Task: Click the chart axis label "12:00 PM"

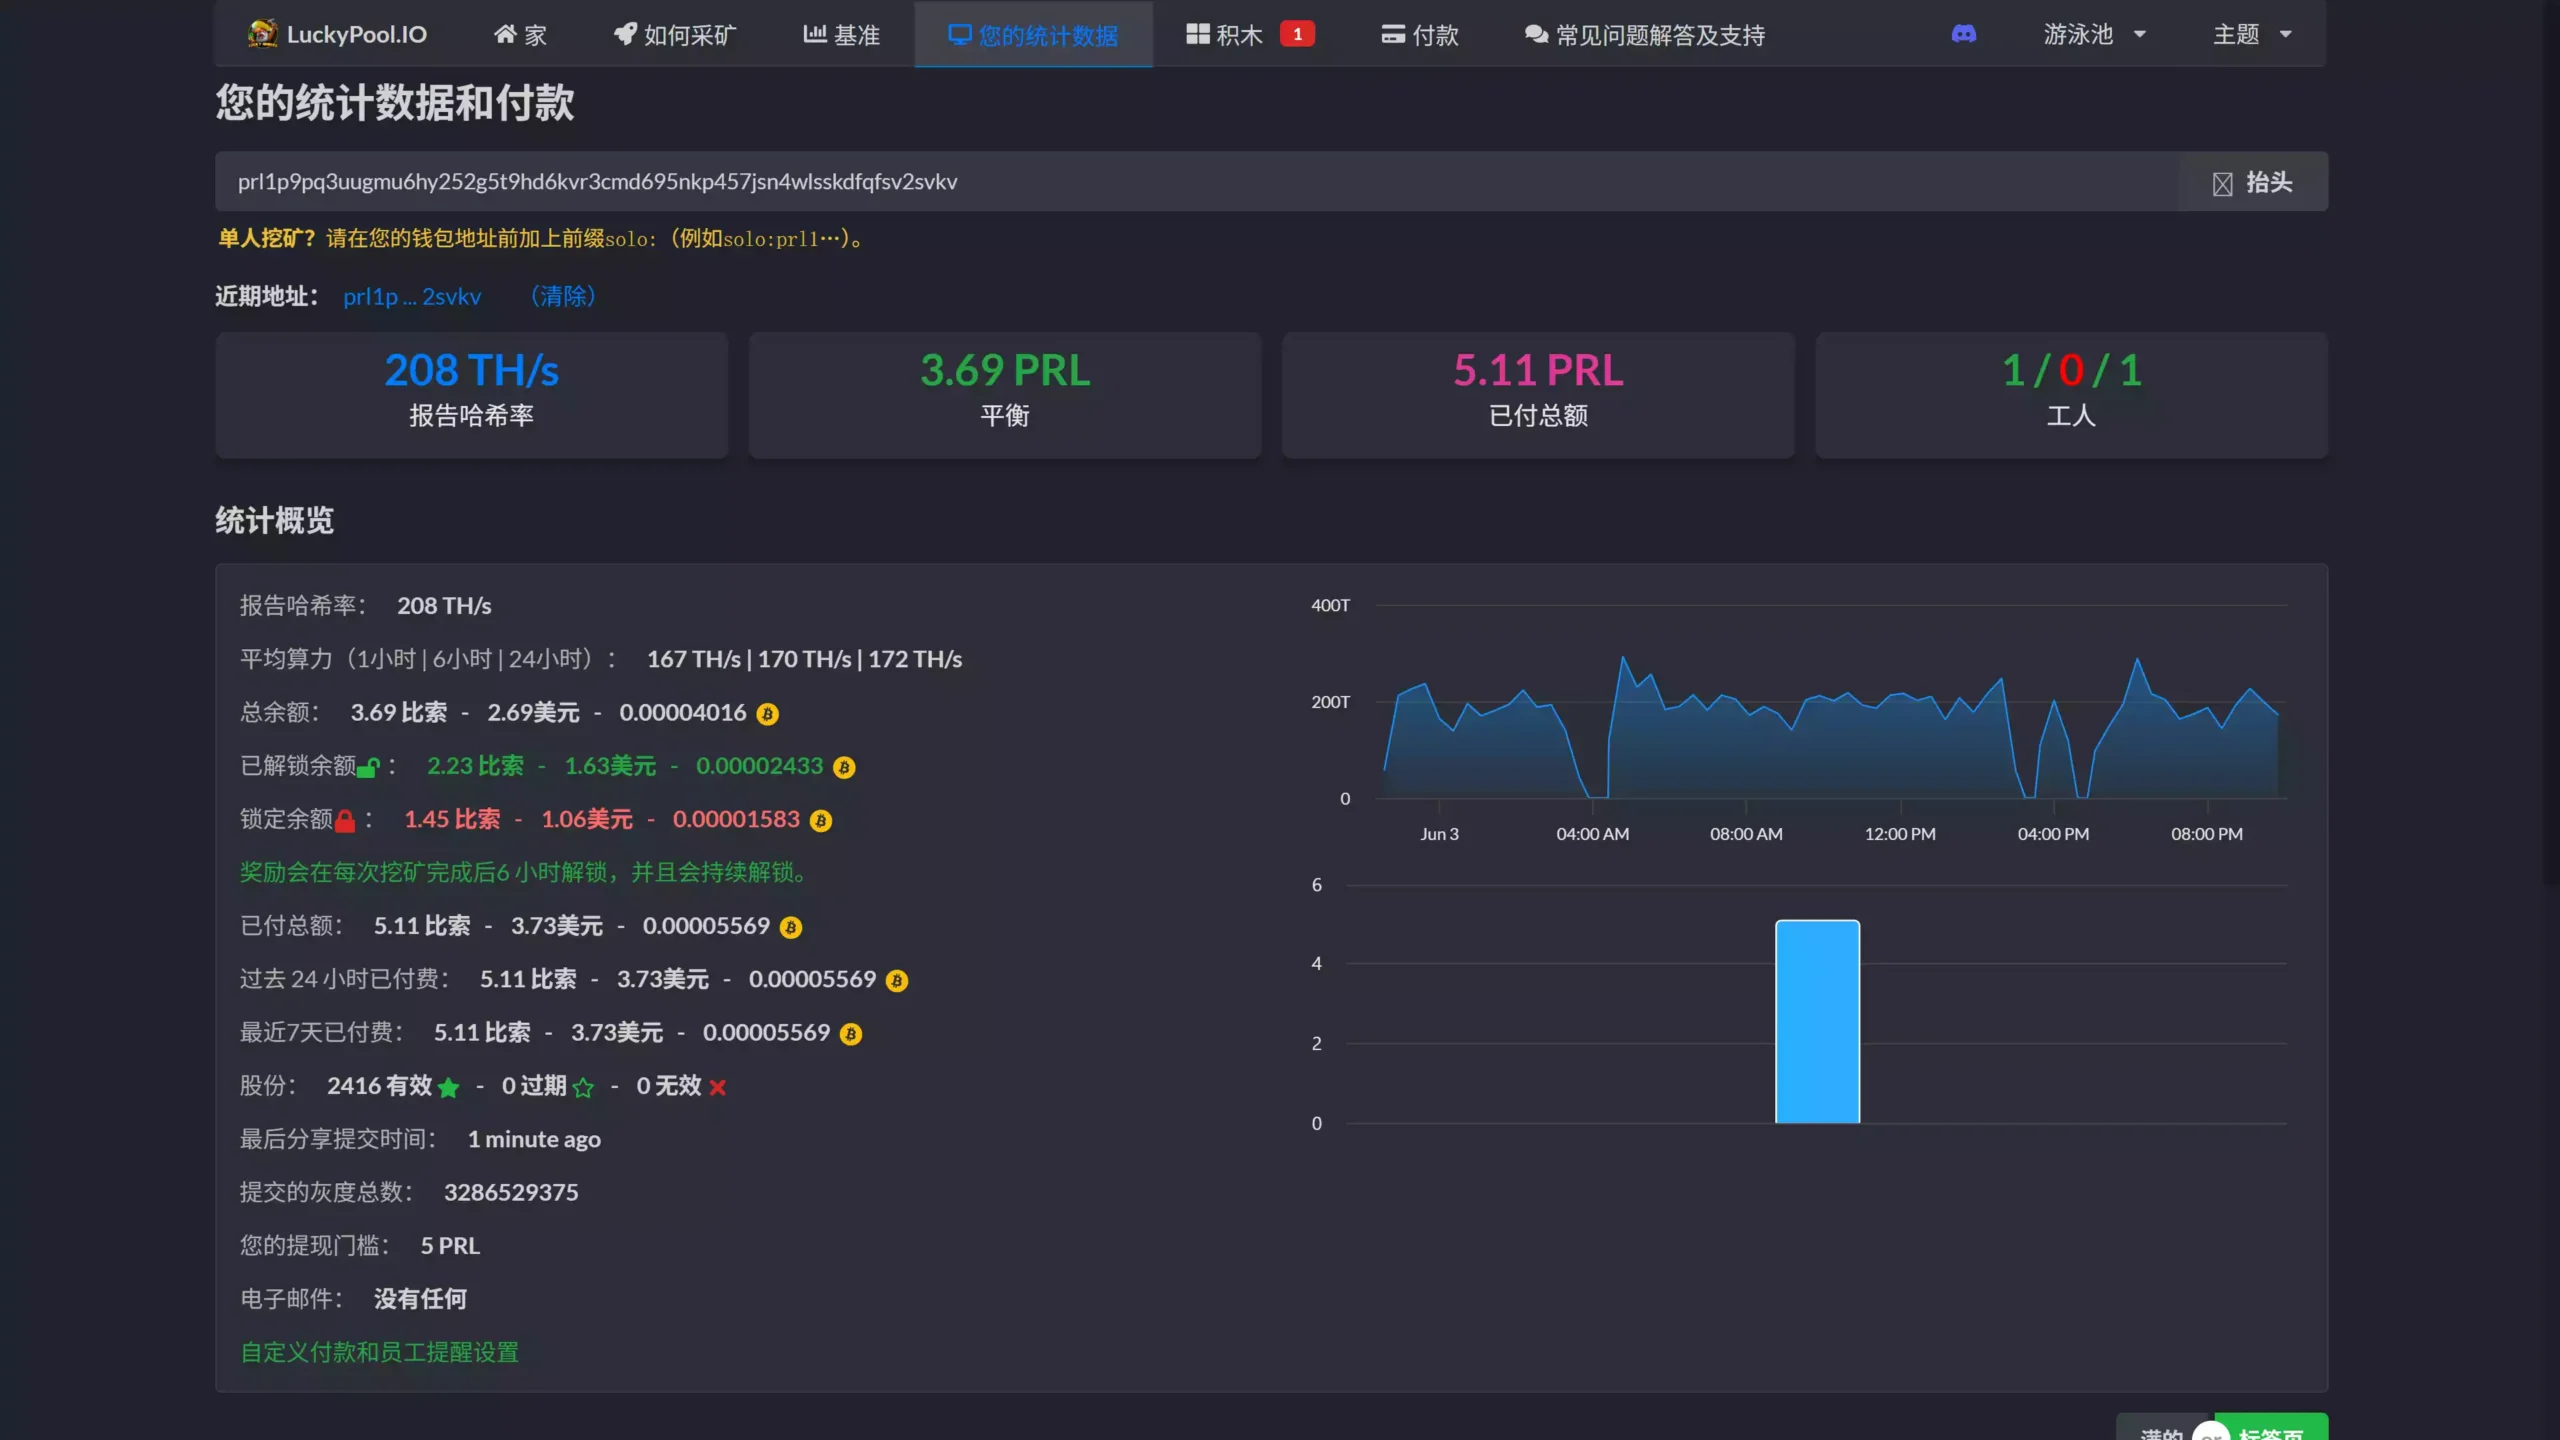Action: [1899, 834]
